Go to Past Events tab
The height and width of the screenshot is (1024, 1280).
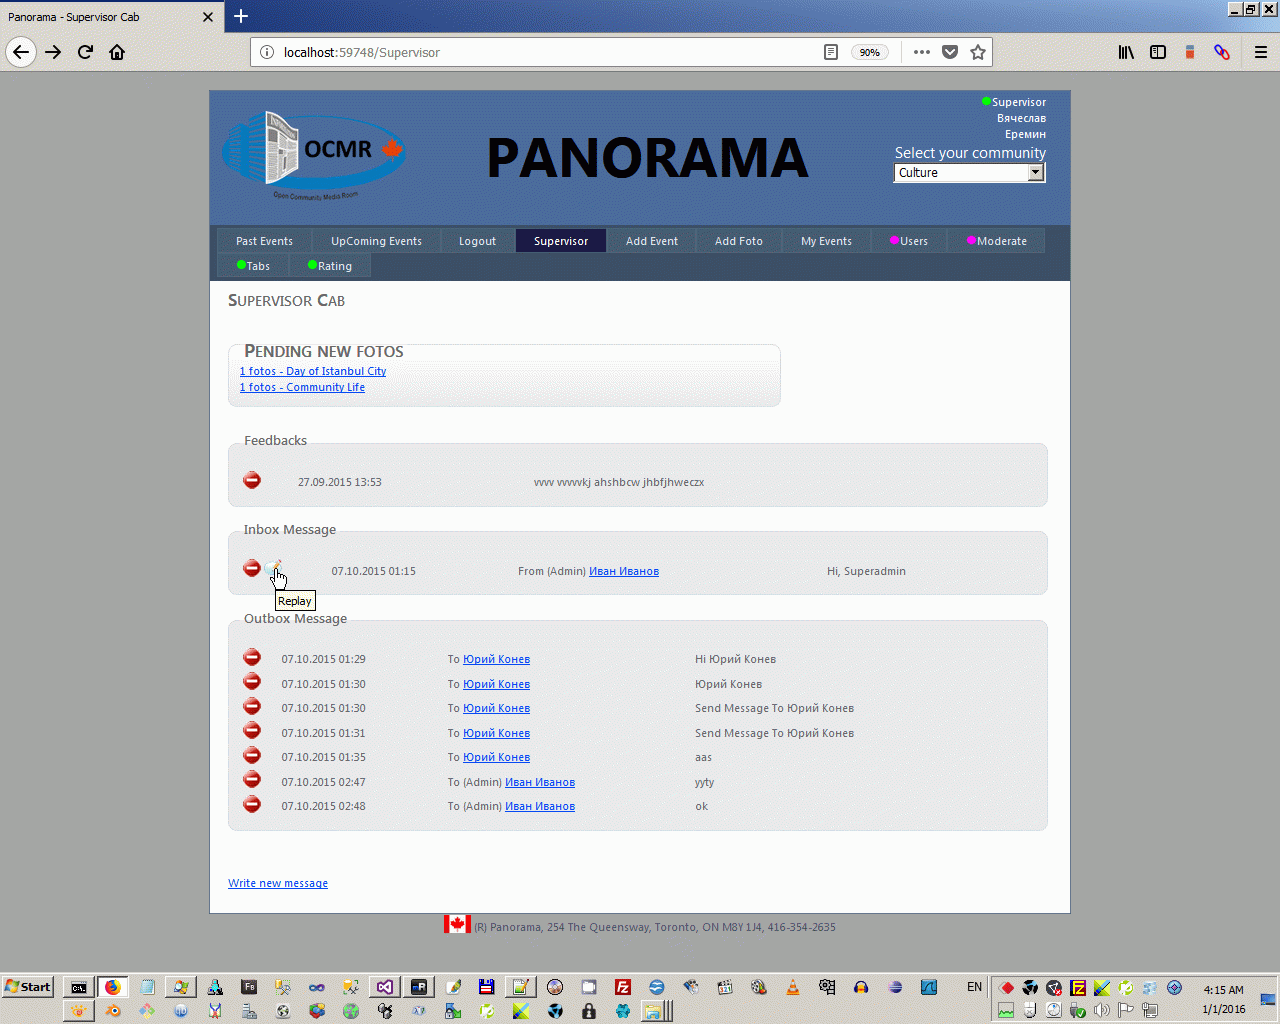click(x=264, y=241)
